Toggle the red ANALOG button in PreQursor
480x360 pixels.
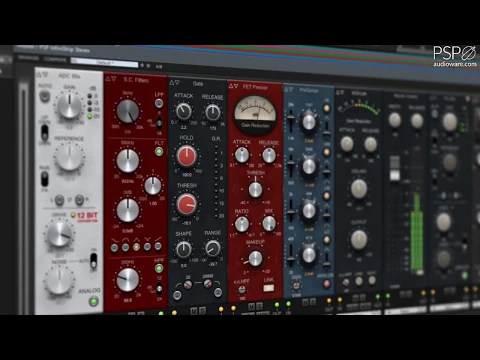click(327, 284)
